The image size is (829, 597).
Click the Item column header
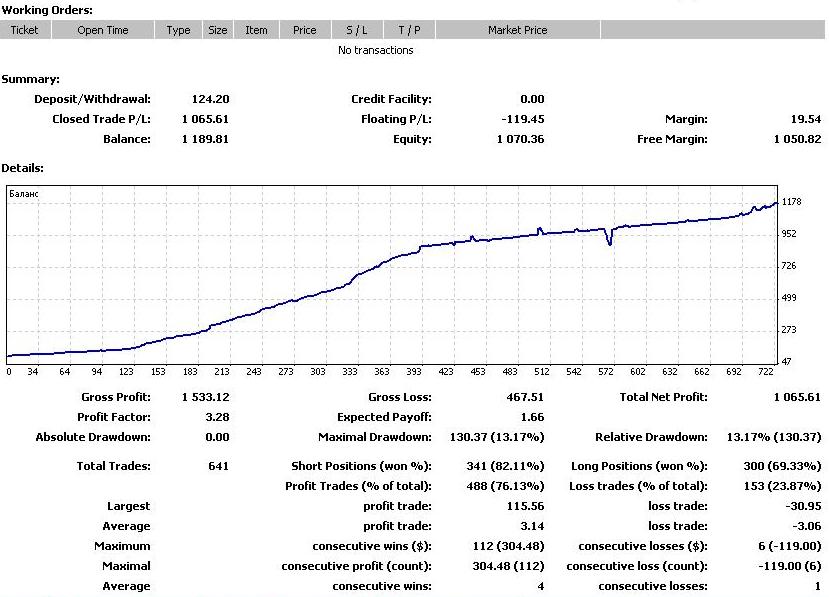[x=256, y=30]
